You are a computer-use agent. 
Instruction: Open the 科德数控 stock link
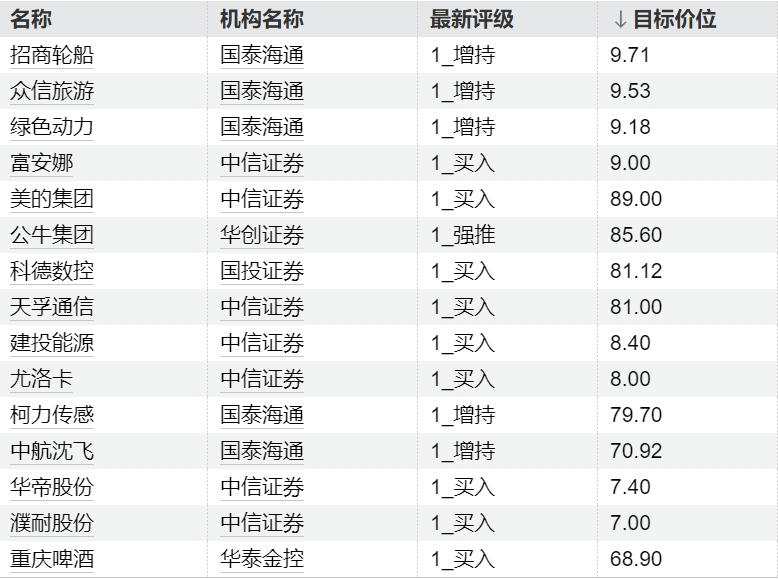pyautogui.click(x=52, y=271)
